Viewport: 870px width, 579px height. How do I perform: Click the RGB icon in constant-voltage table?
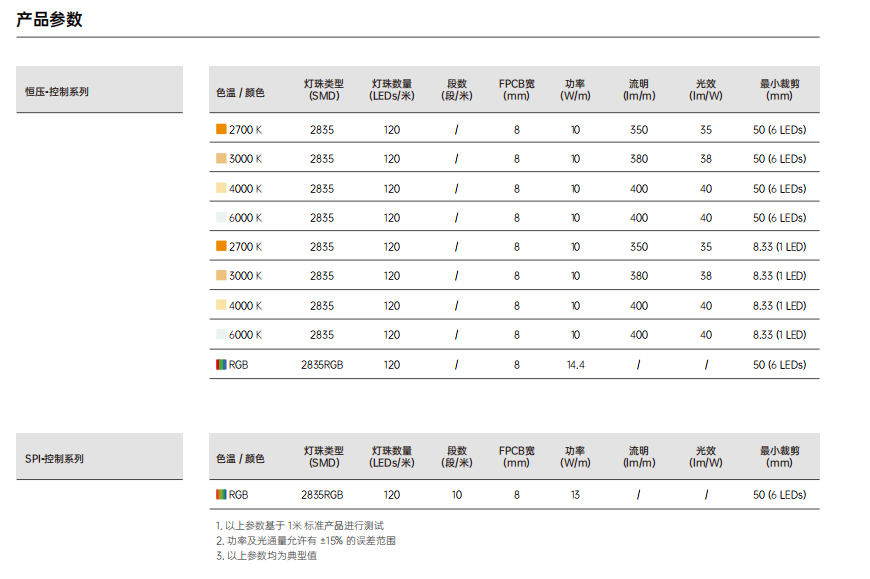(x=221, y=364)
